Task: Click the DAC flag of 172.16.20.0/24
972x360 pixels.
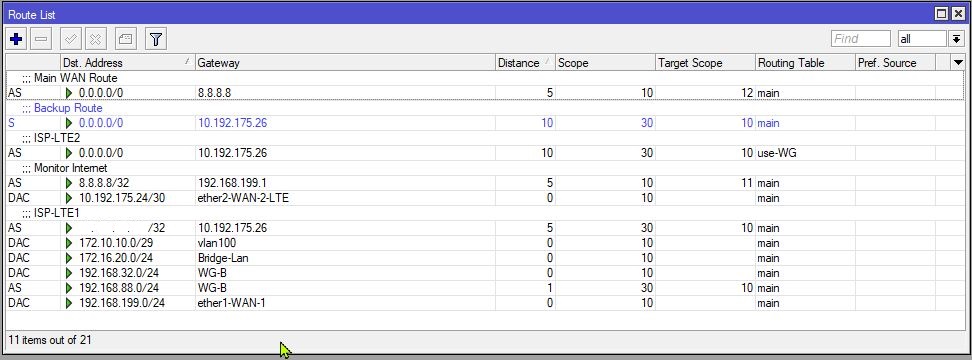Action: tap(19, 258)
